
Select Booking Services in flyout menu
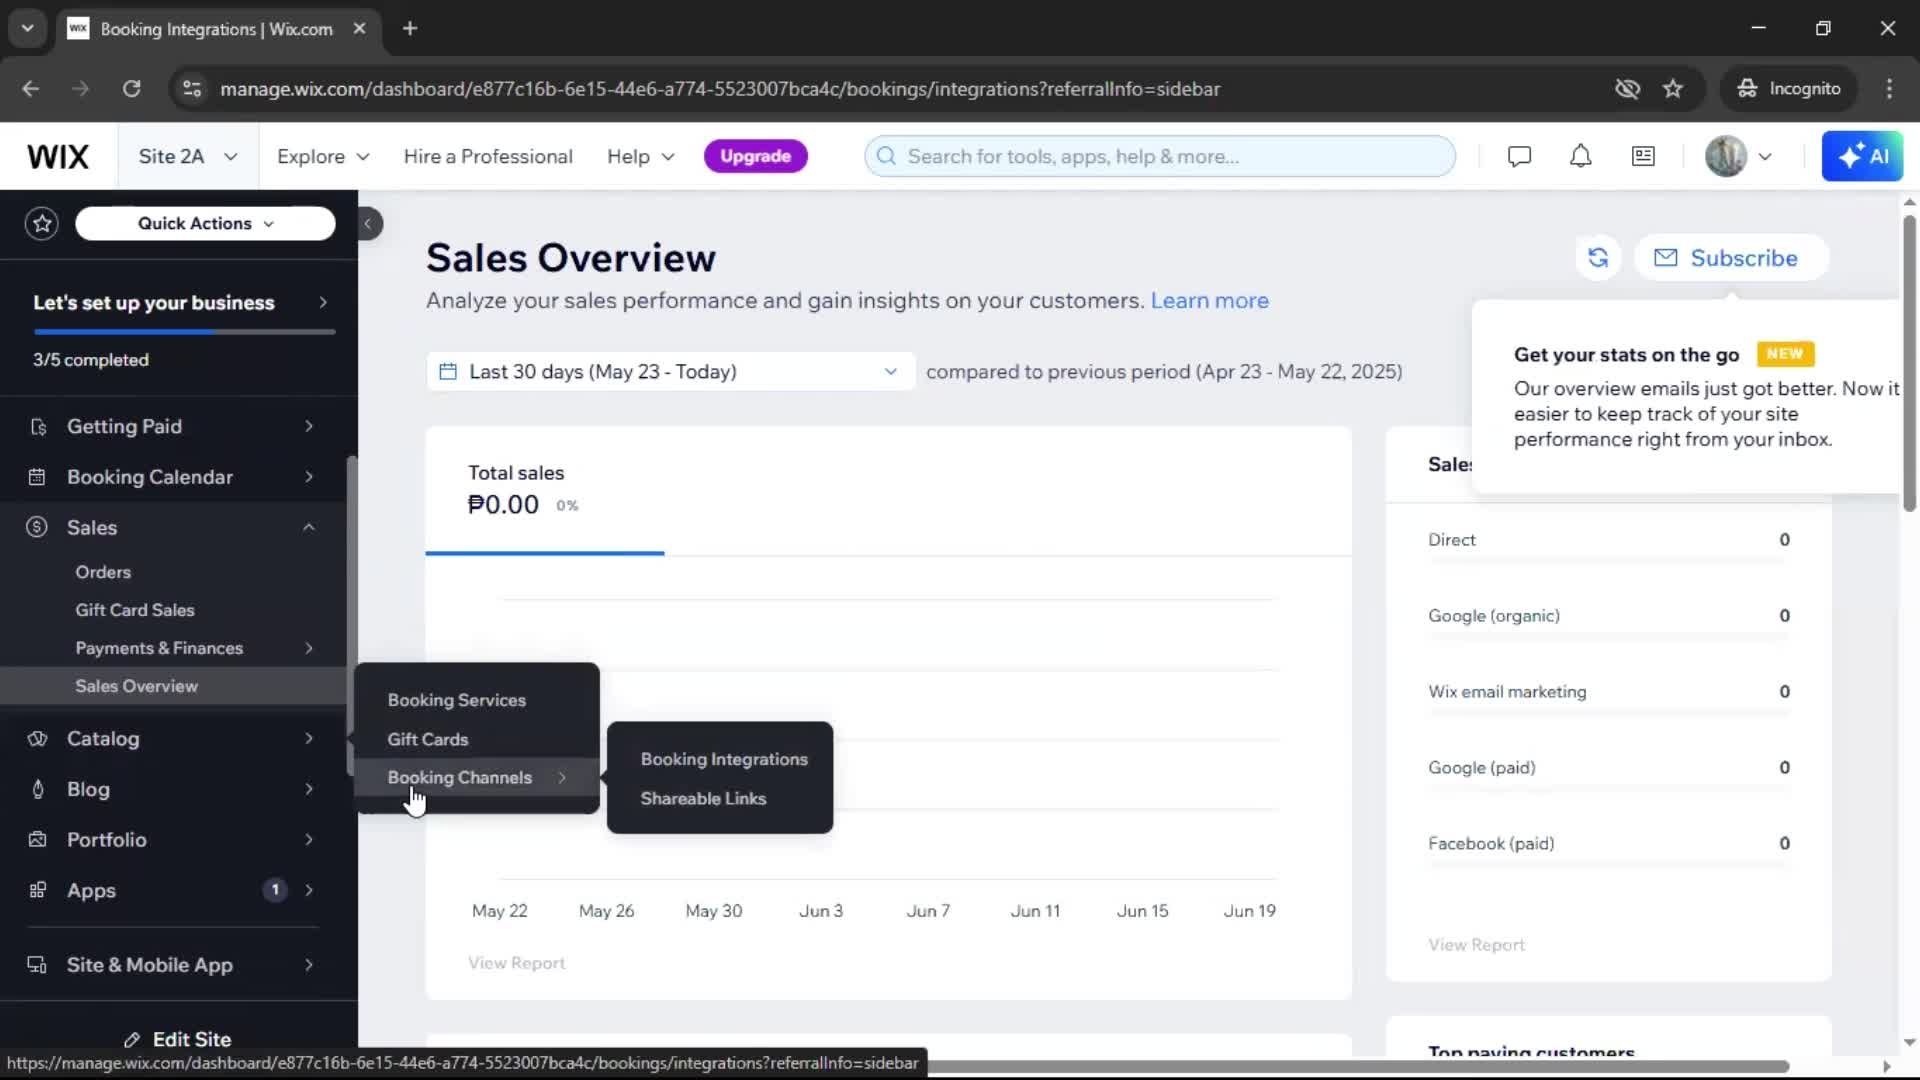point(457,700)
